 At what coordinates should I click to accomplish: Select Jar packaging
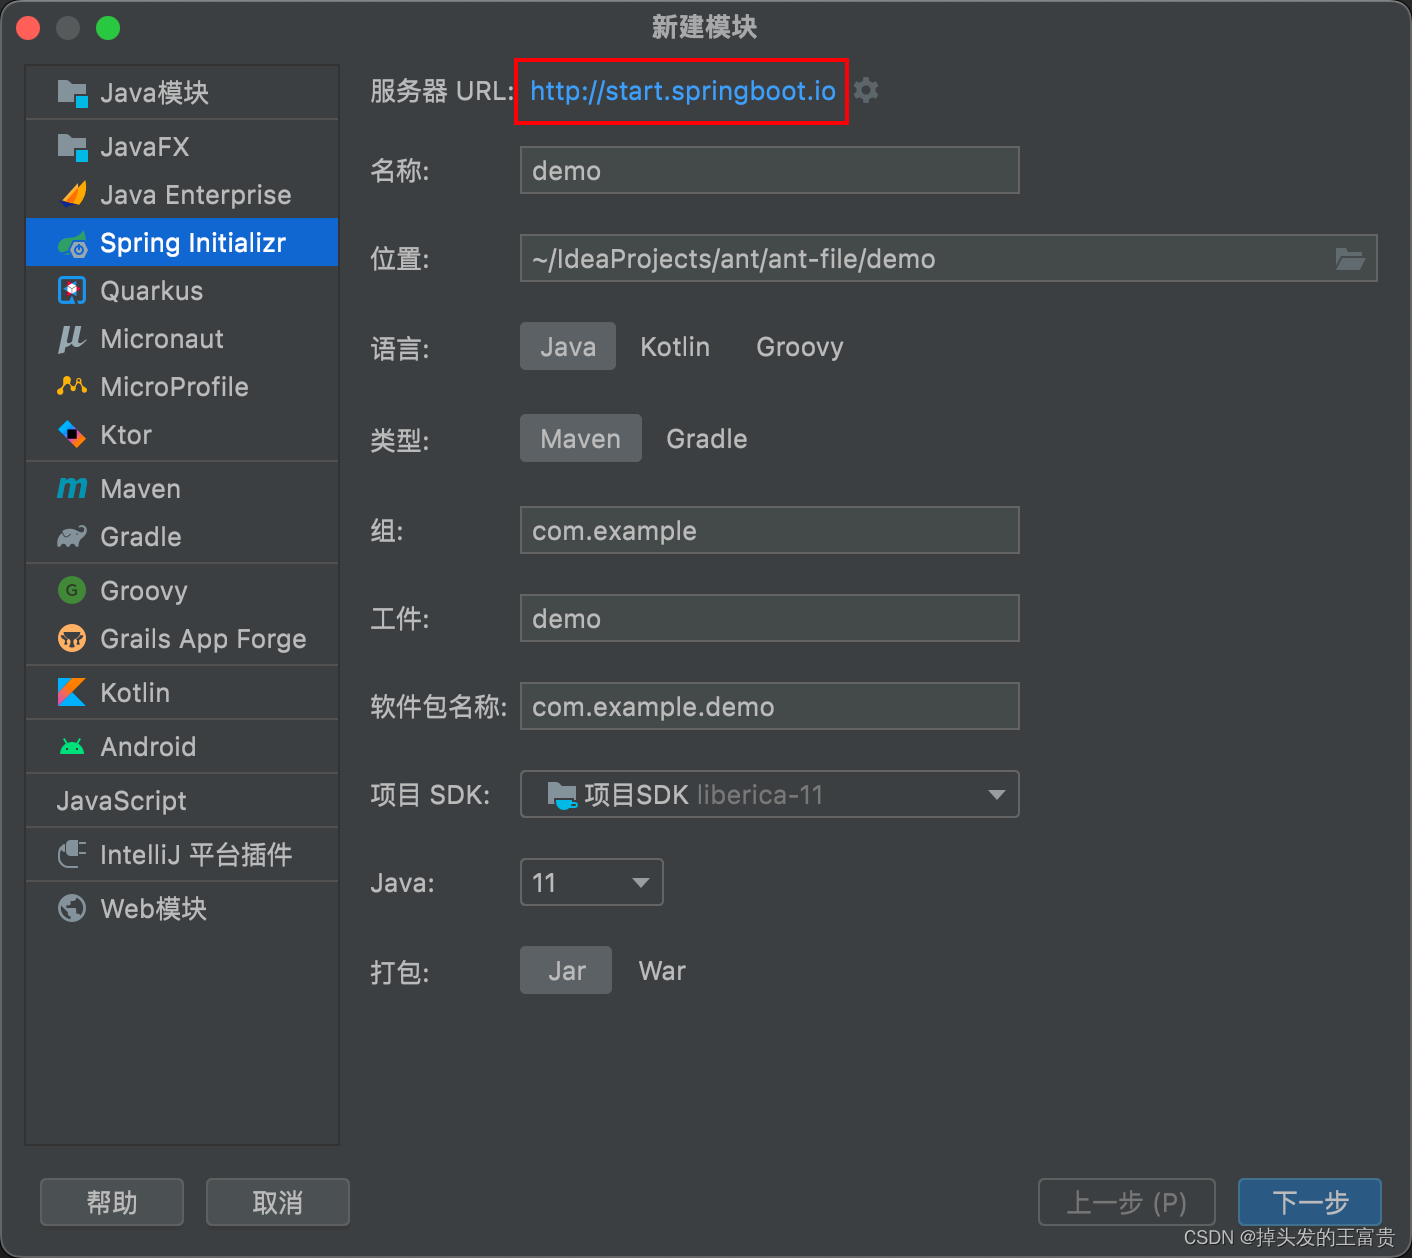click(566, 971)
